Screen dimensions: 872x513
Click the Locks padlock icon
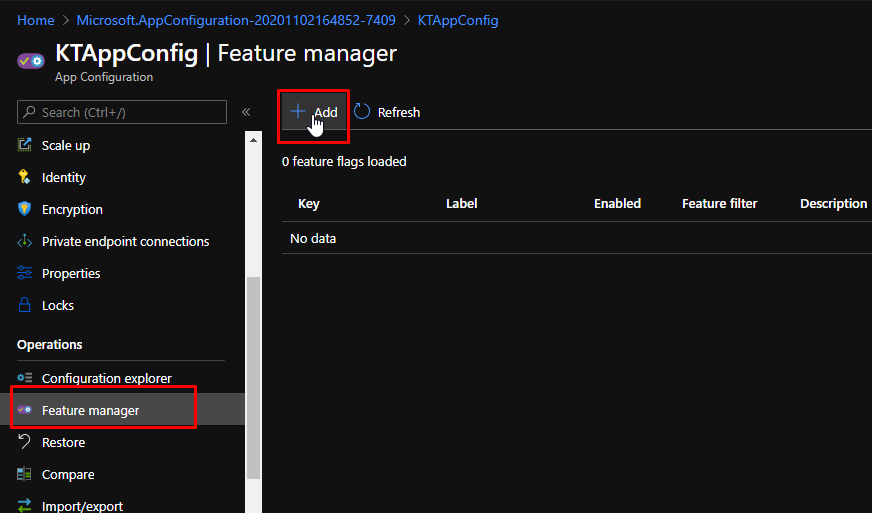pos(24,305)
